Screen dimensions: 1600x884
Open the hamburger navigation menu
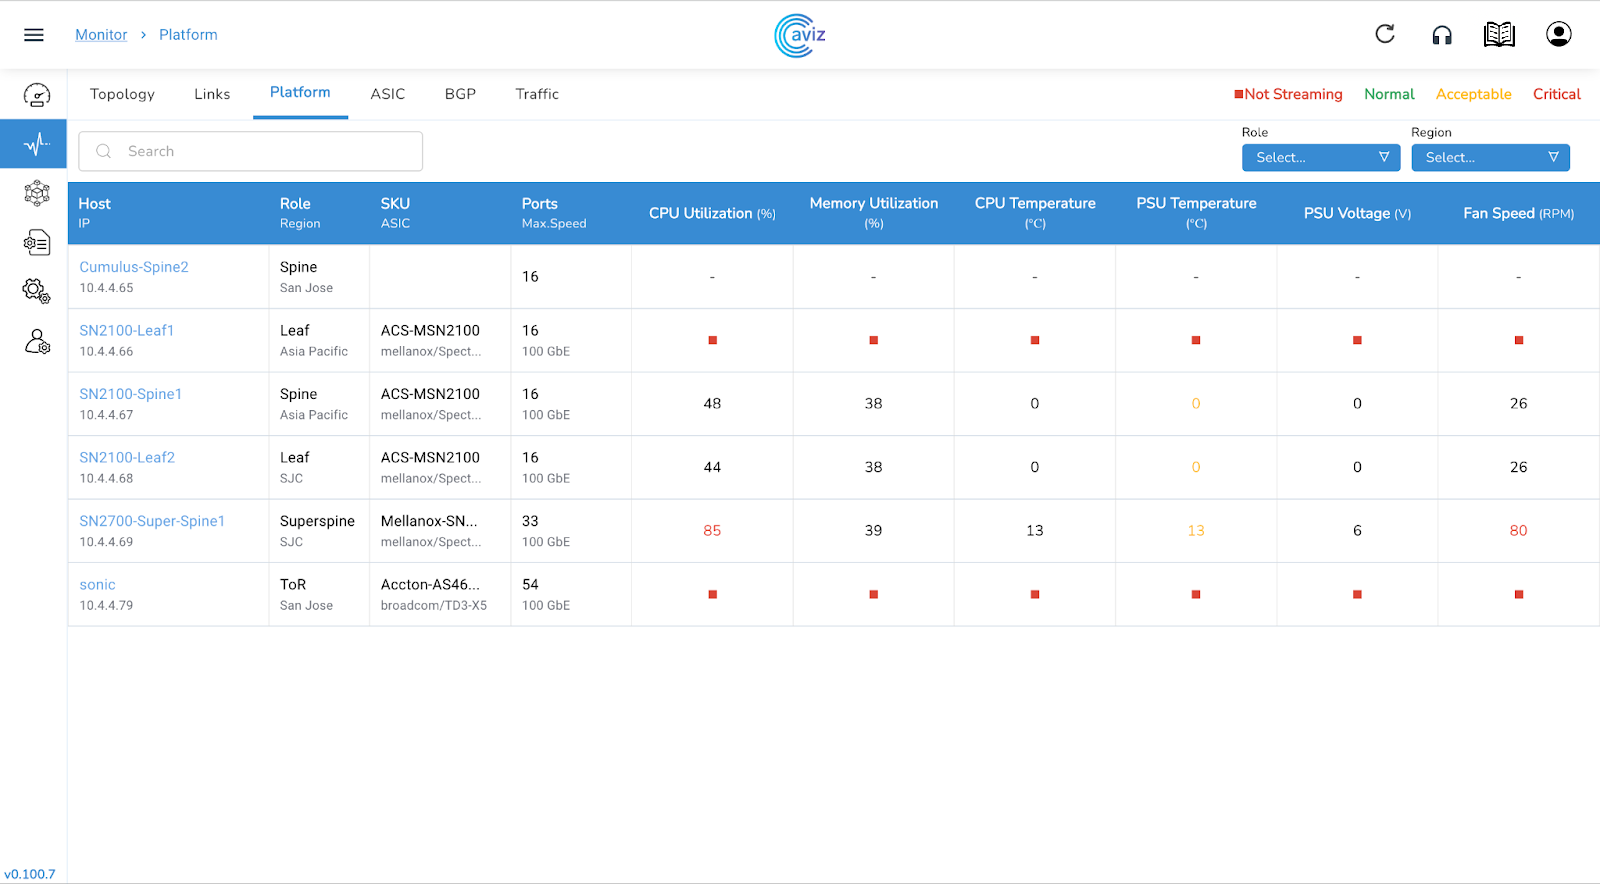coord(34,35)
